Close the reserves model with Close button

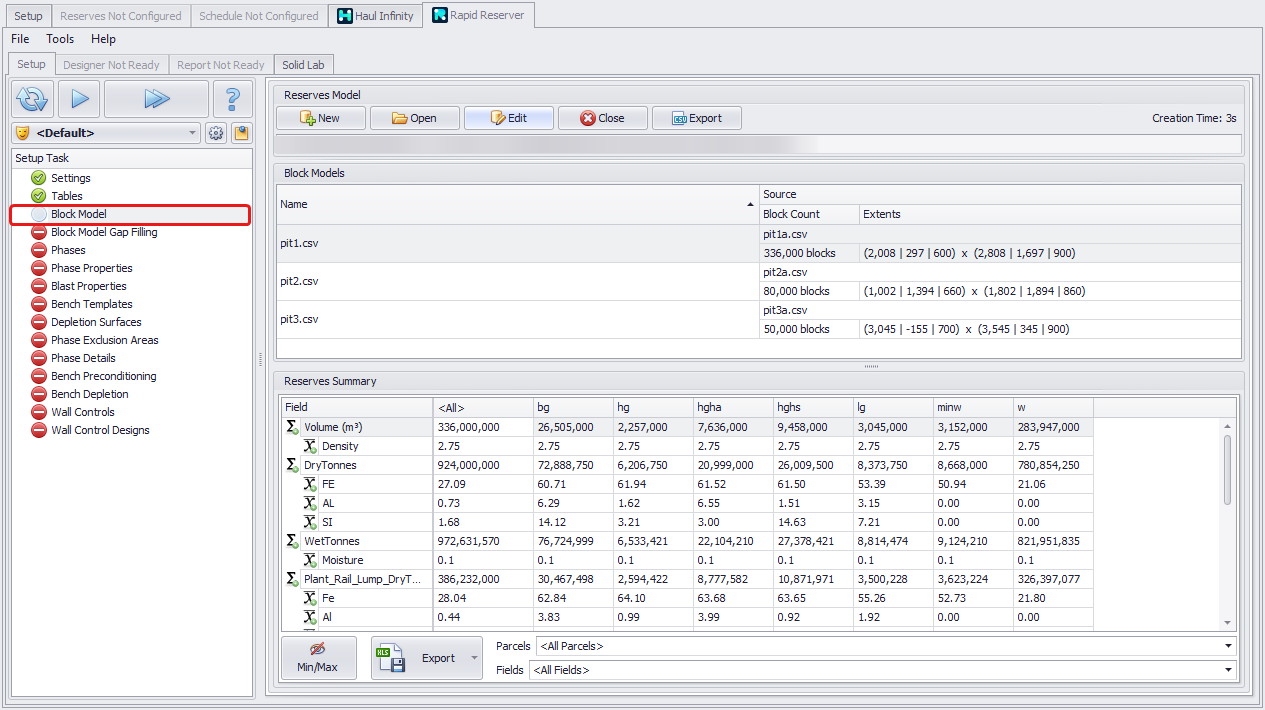[602, 118]
